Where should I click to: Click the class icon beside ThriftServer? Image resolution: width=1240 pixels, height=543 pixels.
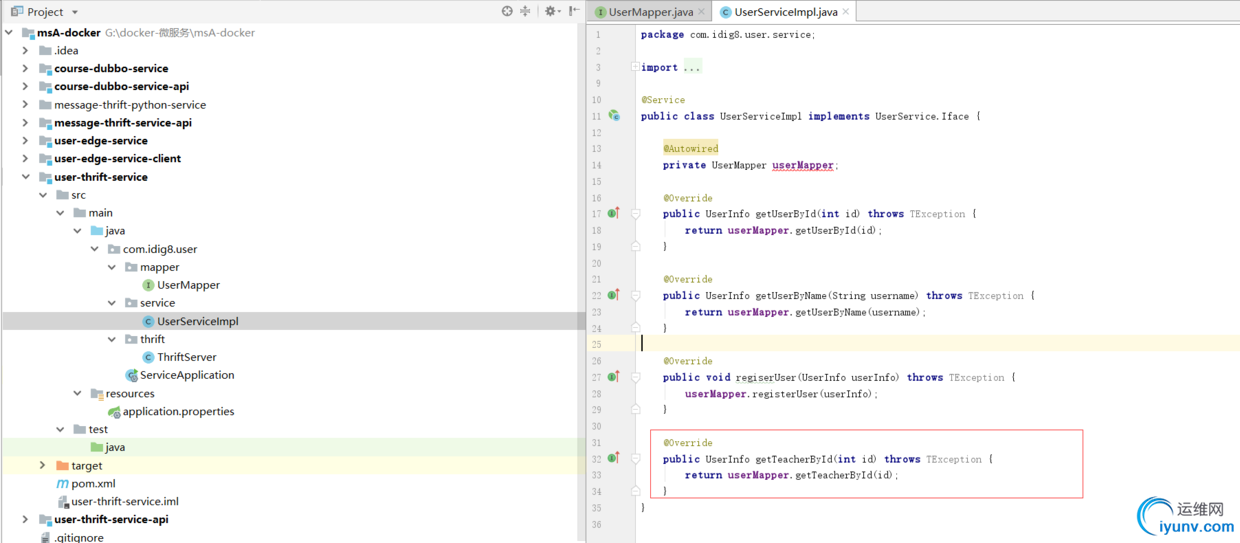coord(148,357)
